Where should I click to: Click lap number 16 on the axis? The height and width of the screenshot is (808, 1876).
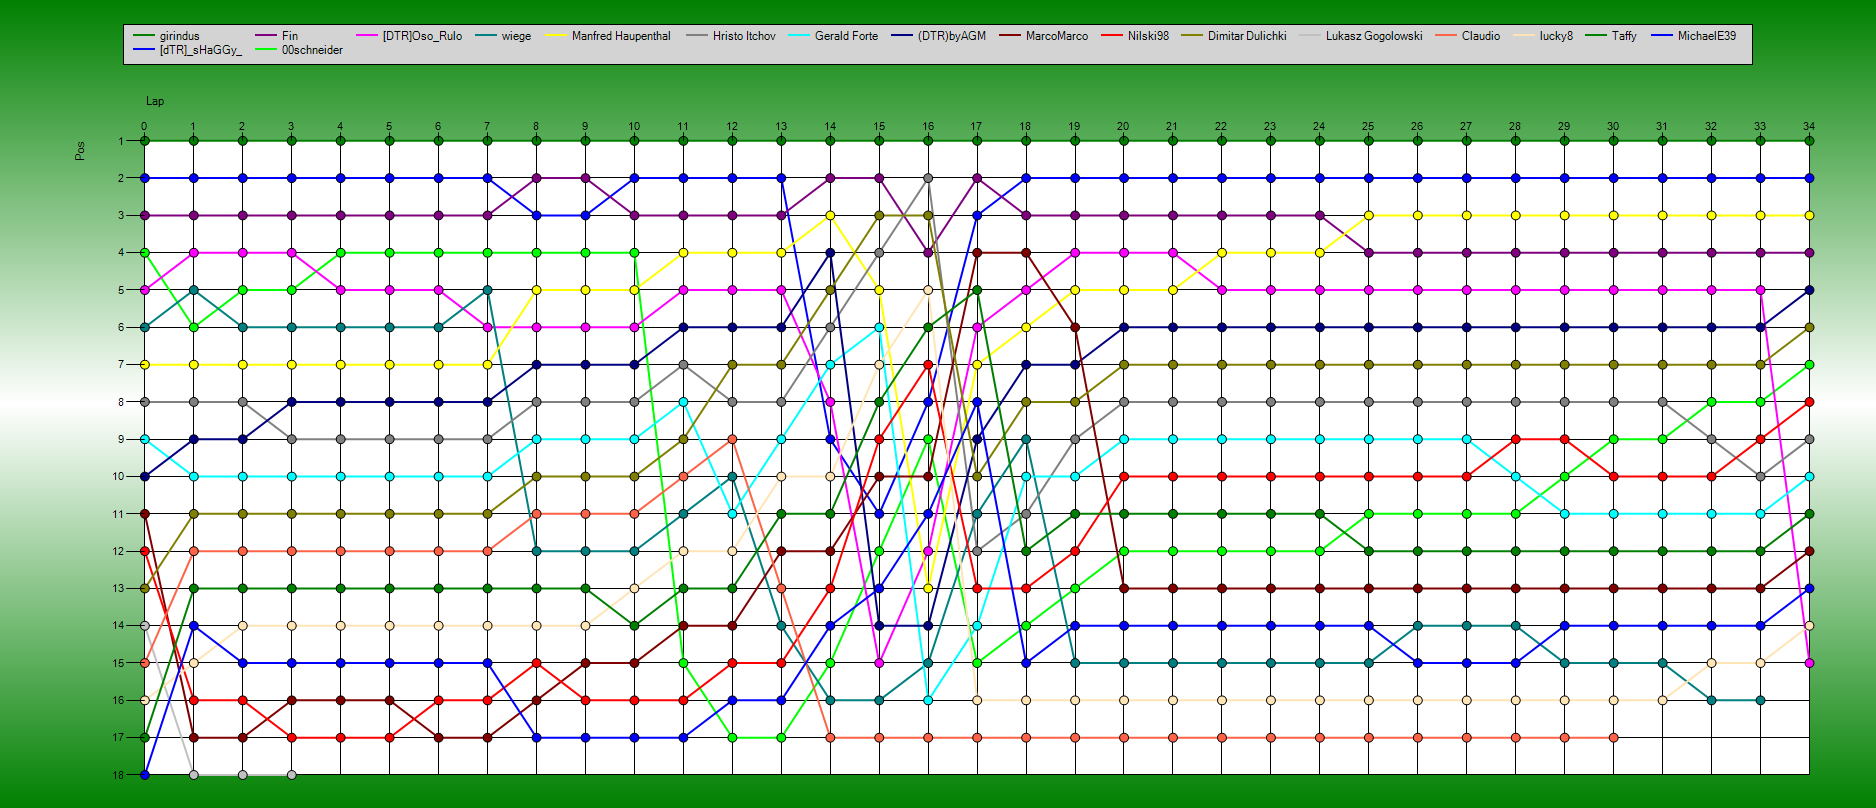coord(928,127)
